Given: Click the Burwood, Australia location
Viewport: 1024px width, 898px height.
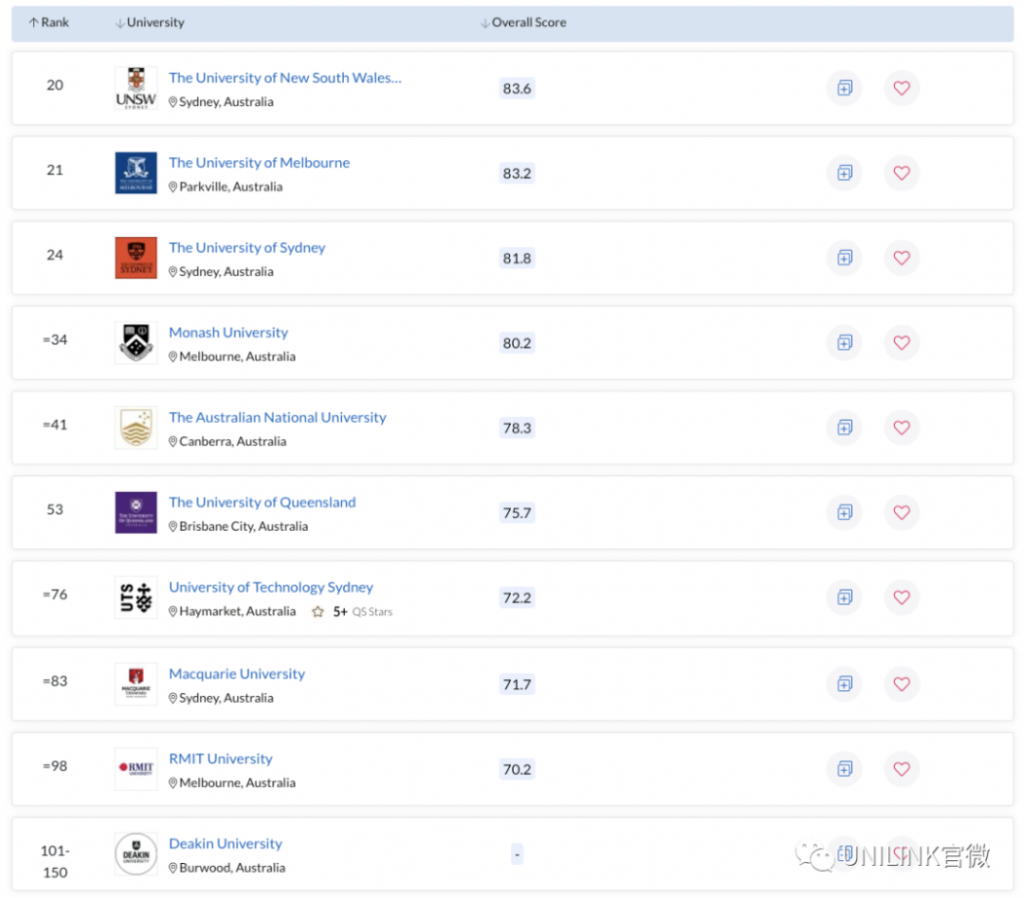Looking at the screenshot, I should pyautogui.click(x=227, y=868).
